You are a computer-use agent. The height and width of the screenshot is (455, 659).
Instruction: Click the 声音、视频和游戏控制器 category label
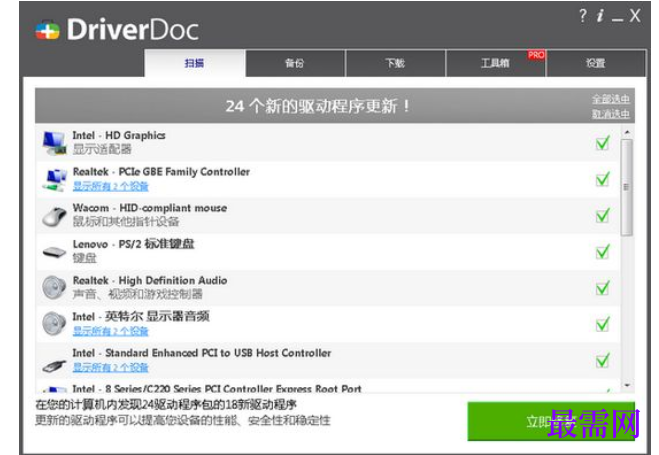[x=137, y=294]
